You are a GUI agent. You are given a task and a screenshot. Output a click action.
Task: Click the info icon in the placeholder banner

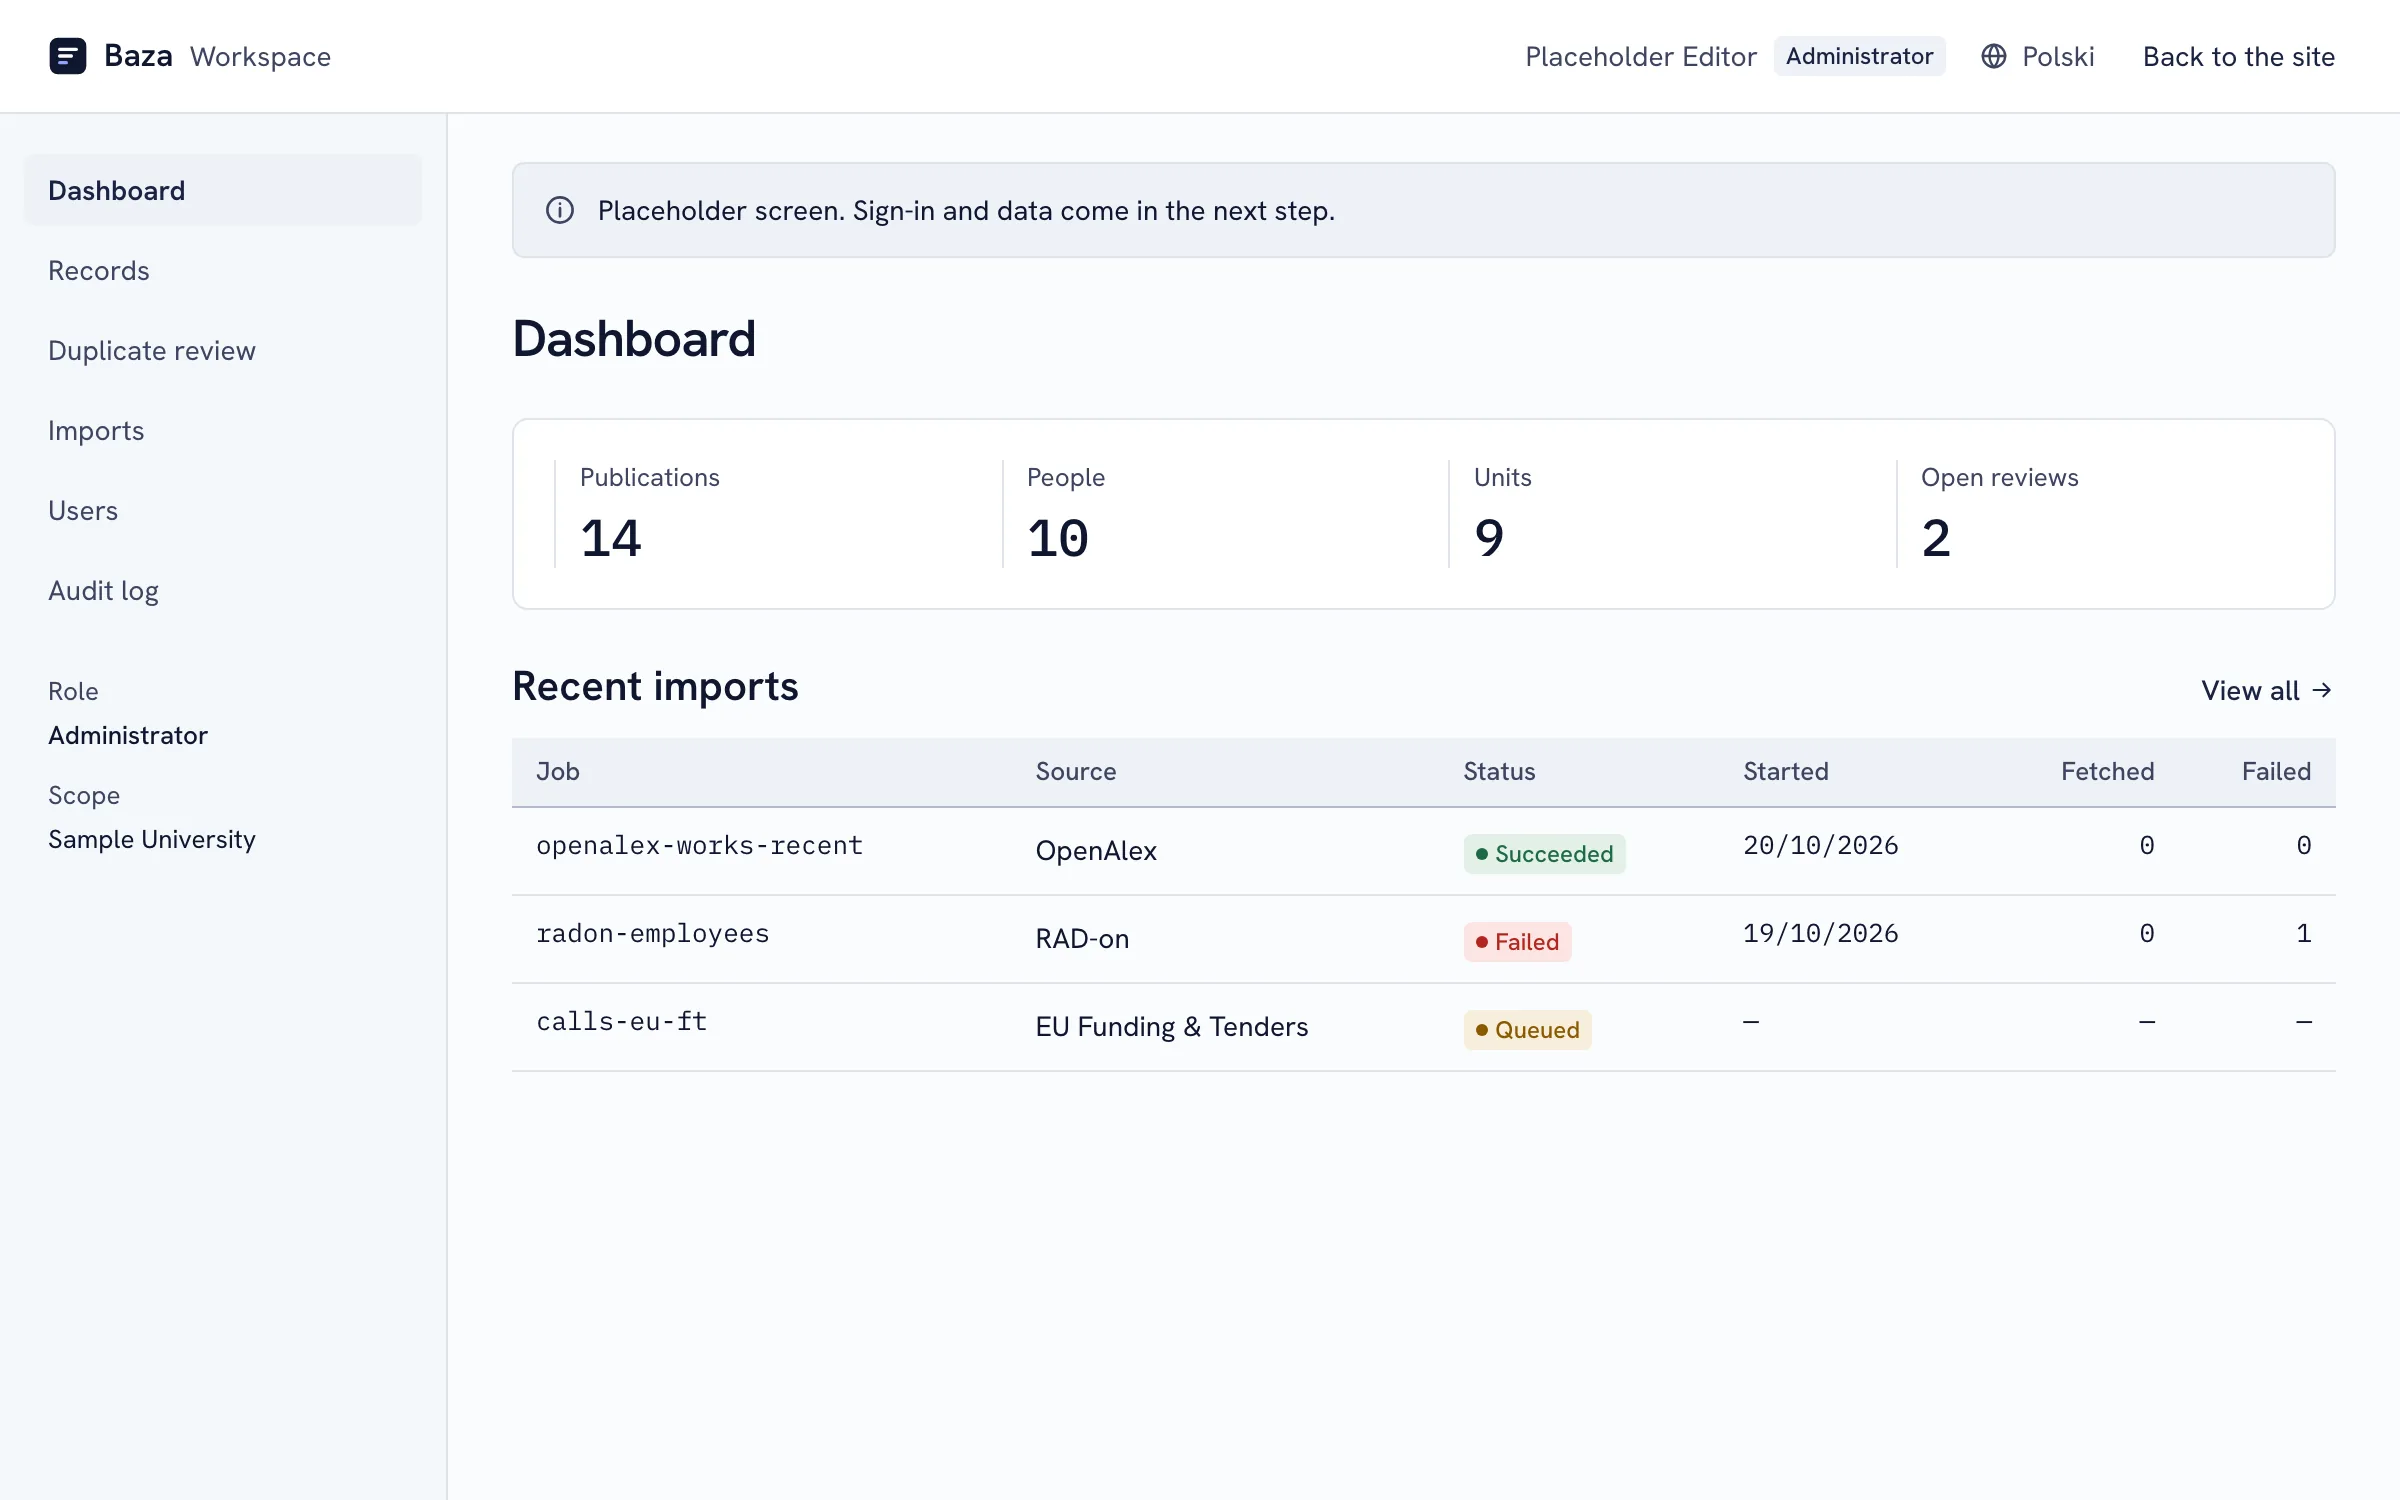pyautogui.click(x=560, y=210)
